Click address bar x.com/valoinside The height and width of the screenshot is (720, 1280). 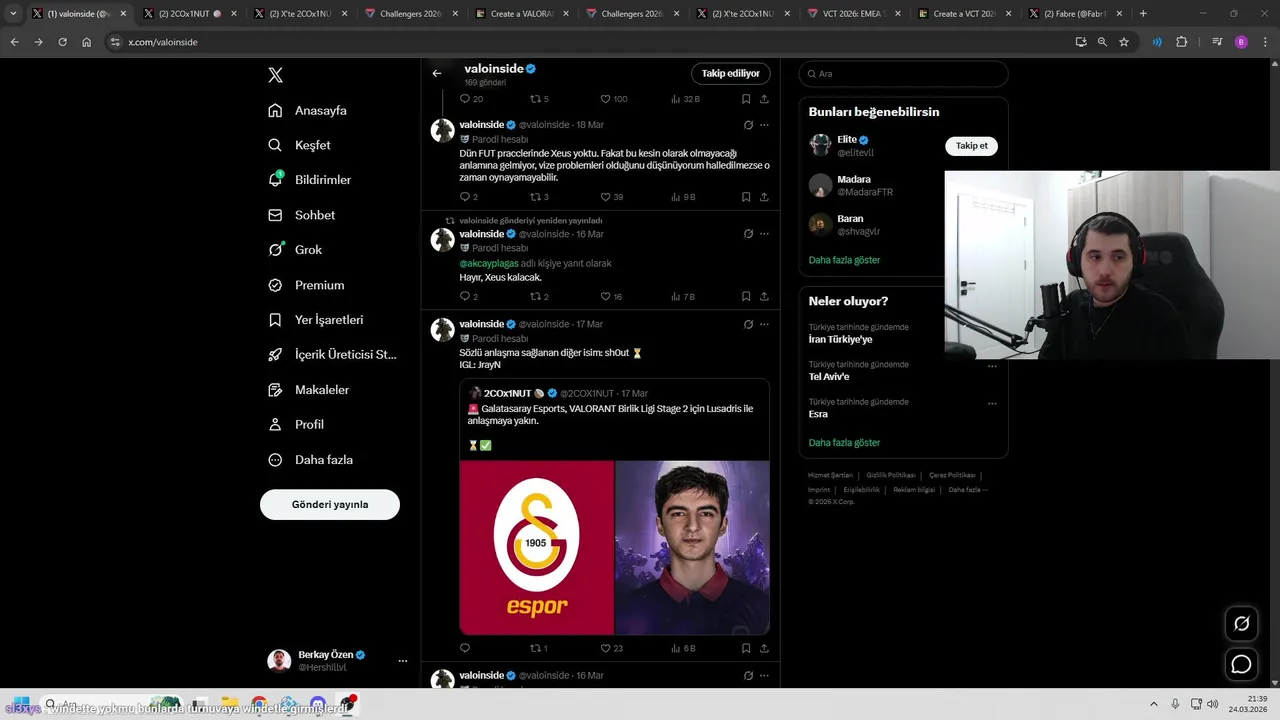coord(163,42)
